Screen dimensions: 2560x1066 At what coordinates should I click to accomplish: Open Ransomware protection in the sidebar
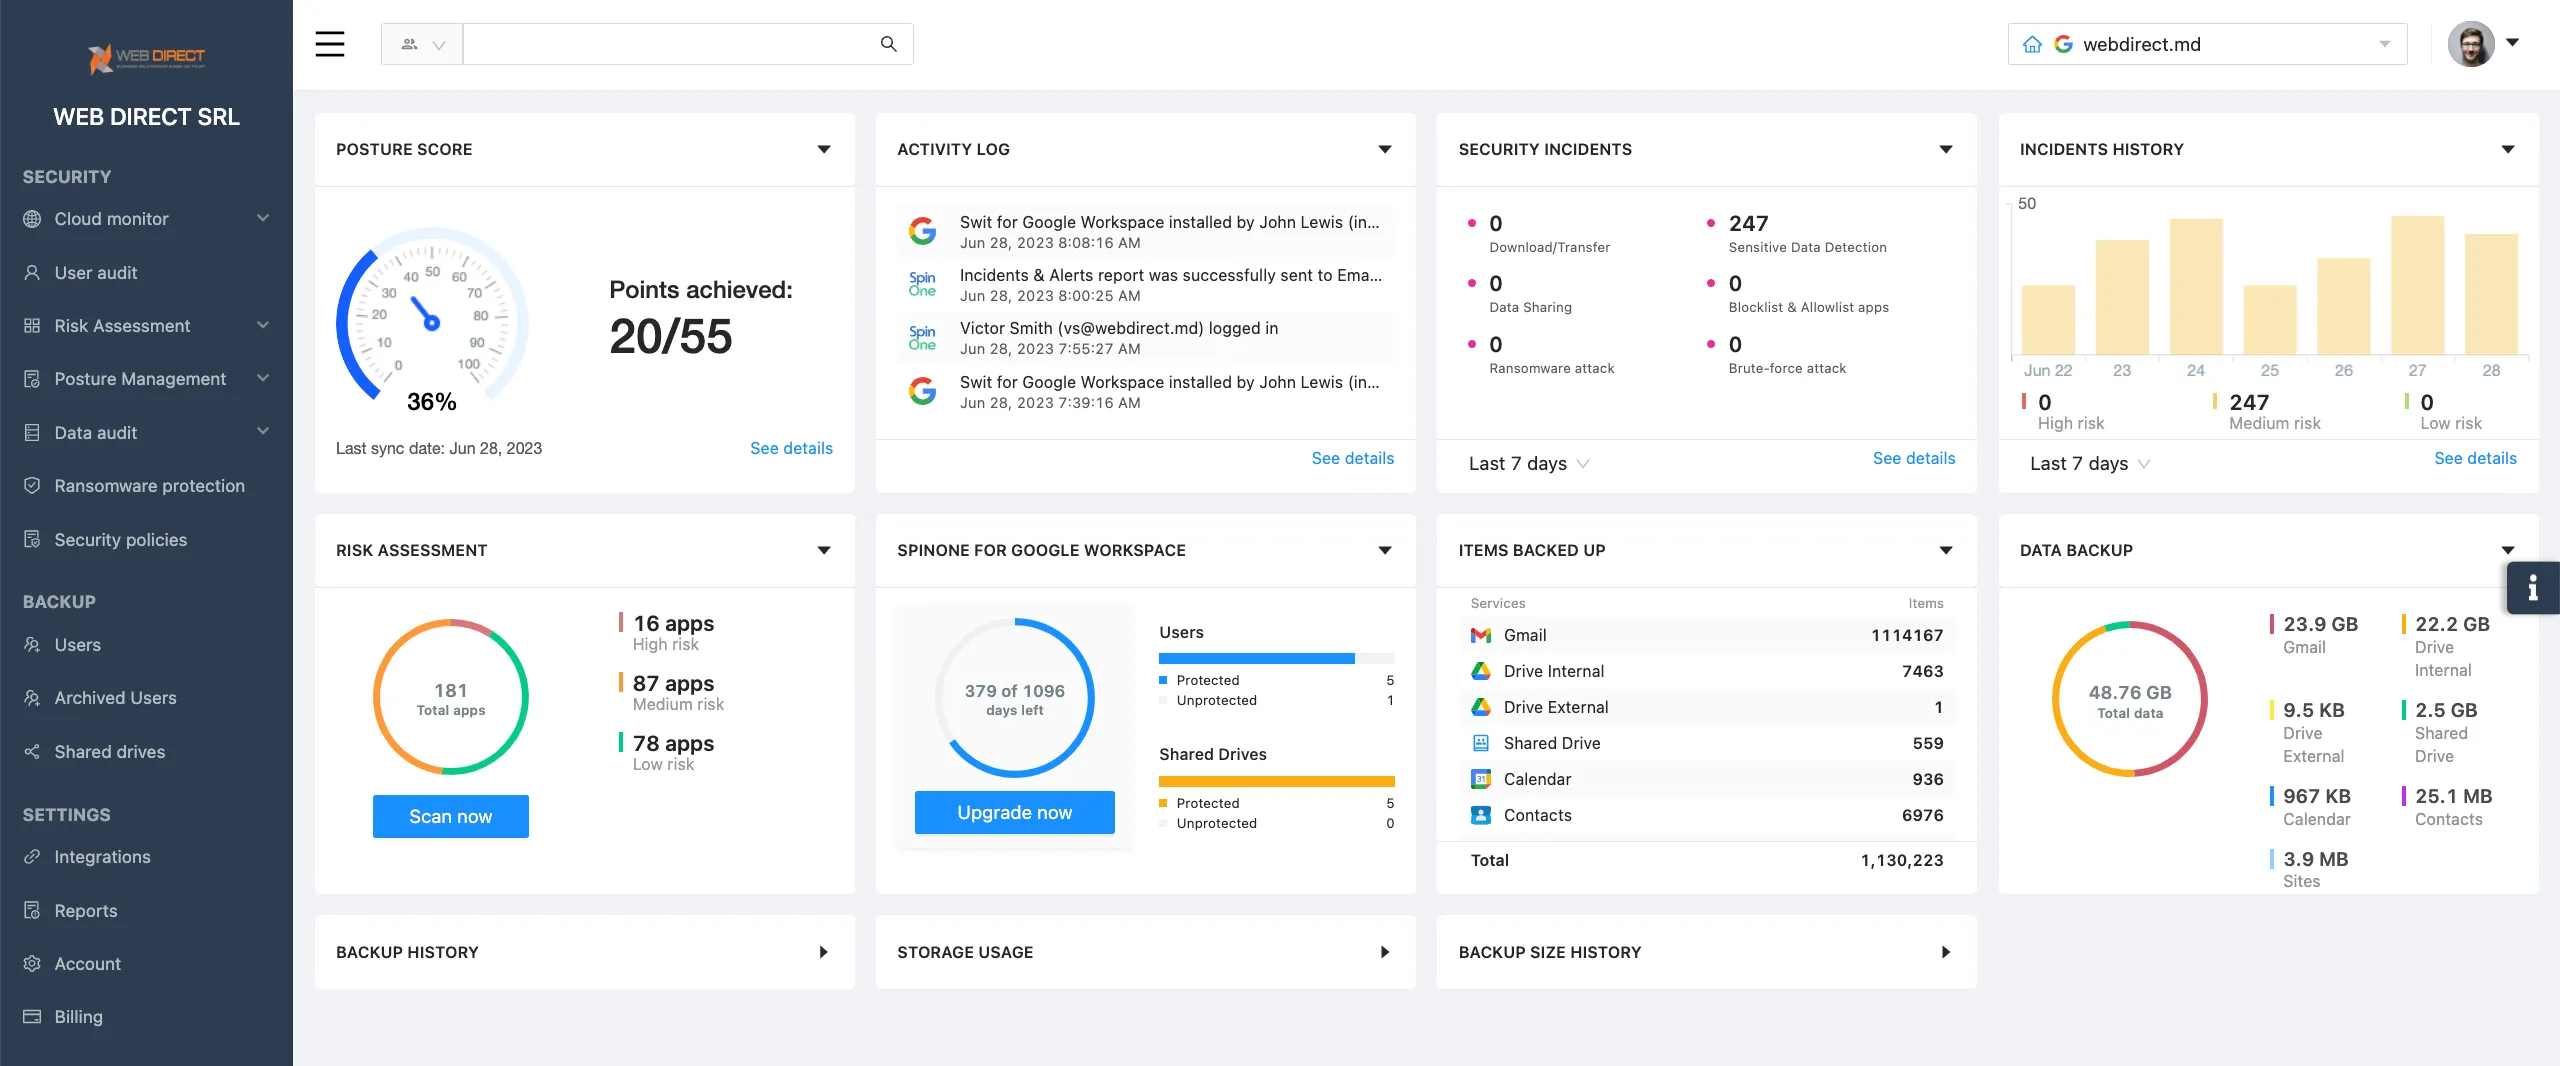pos(149,486)
